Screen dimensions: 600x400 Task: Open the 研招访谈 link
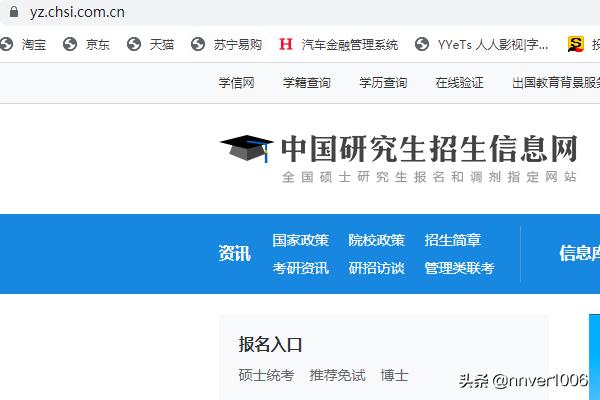coord(377,268)
